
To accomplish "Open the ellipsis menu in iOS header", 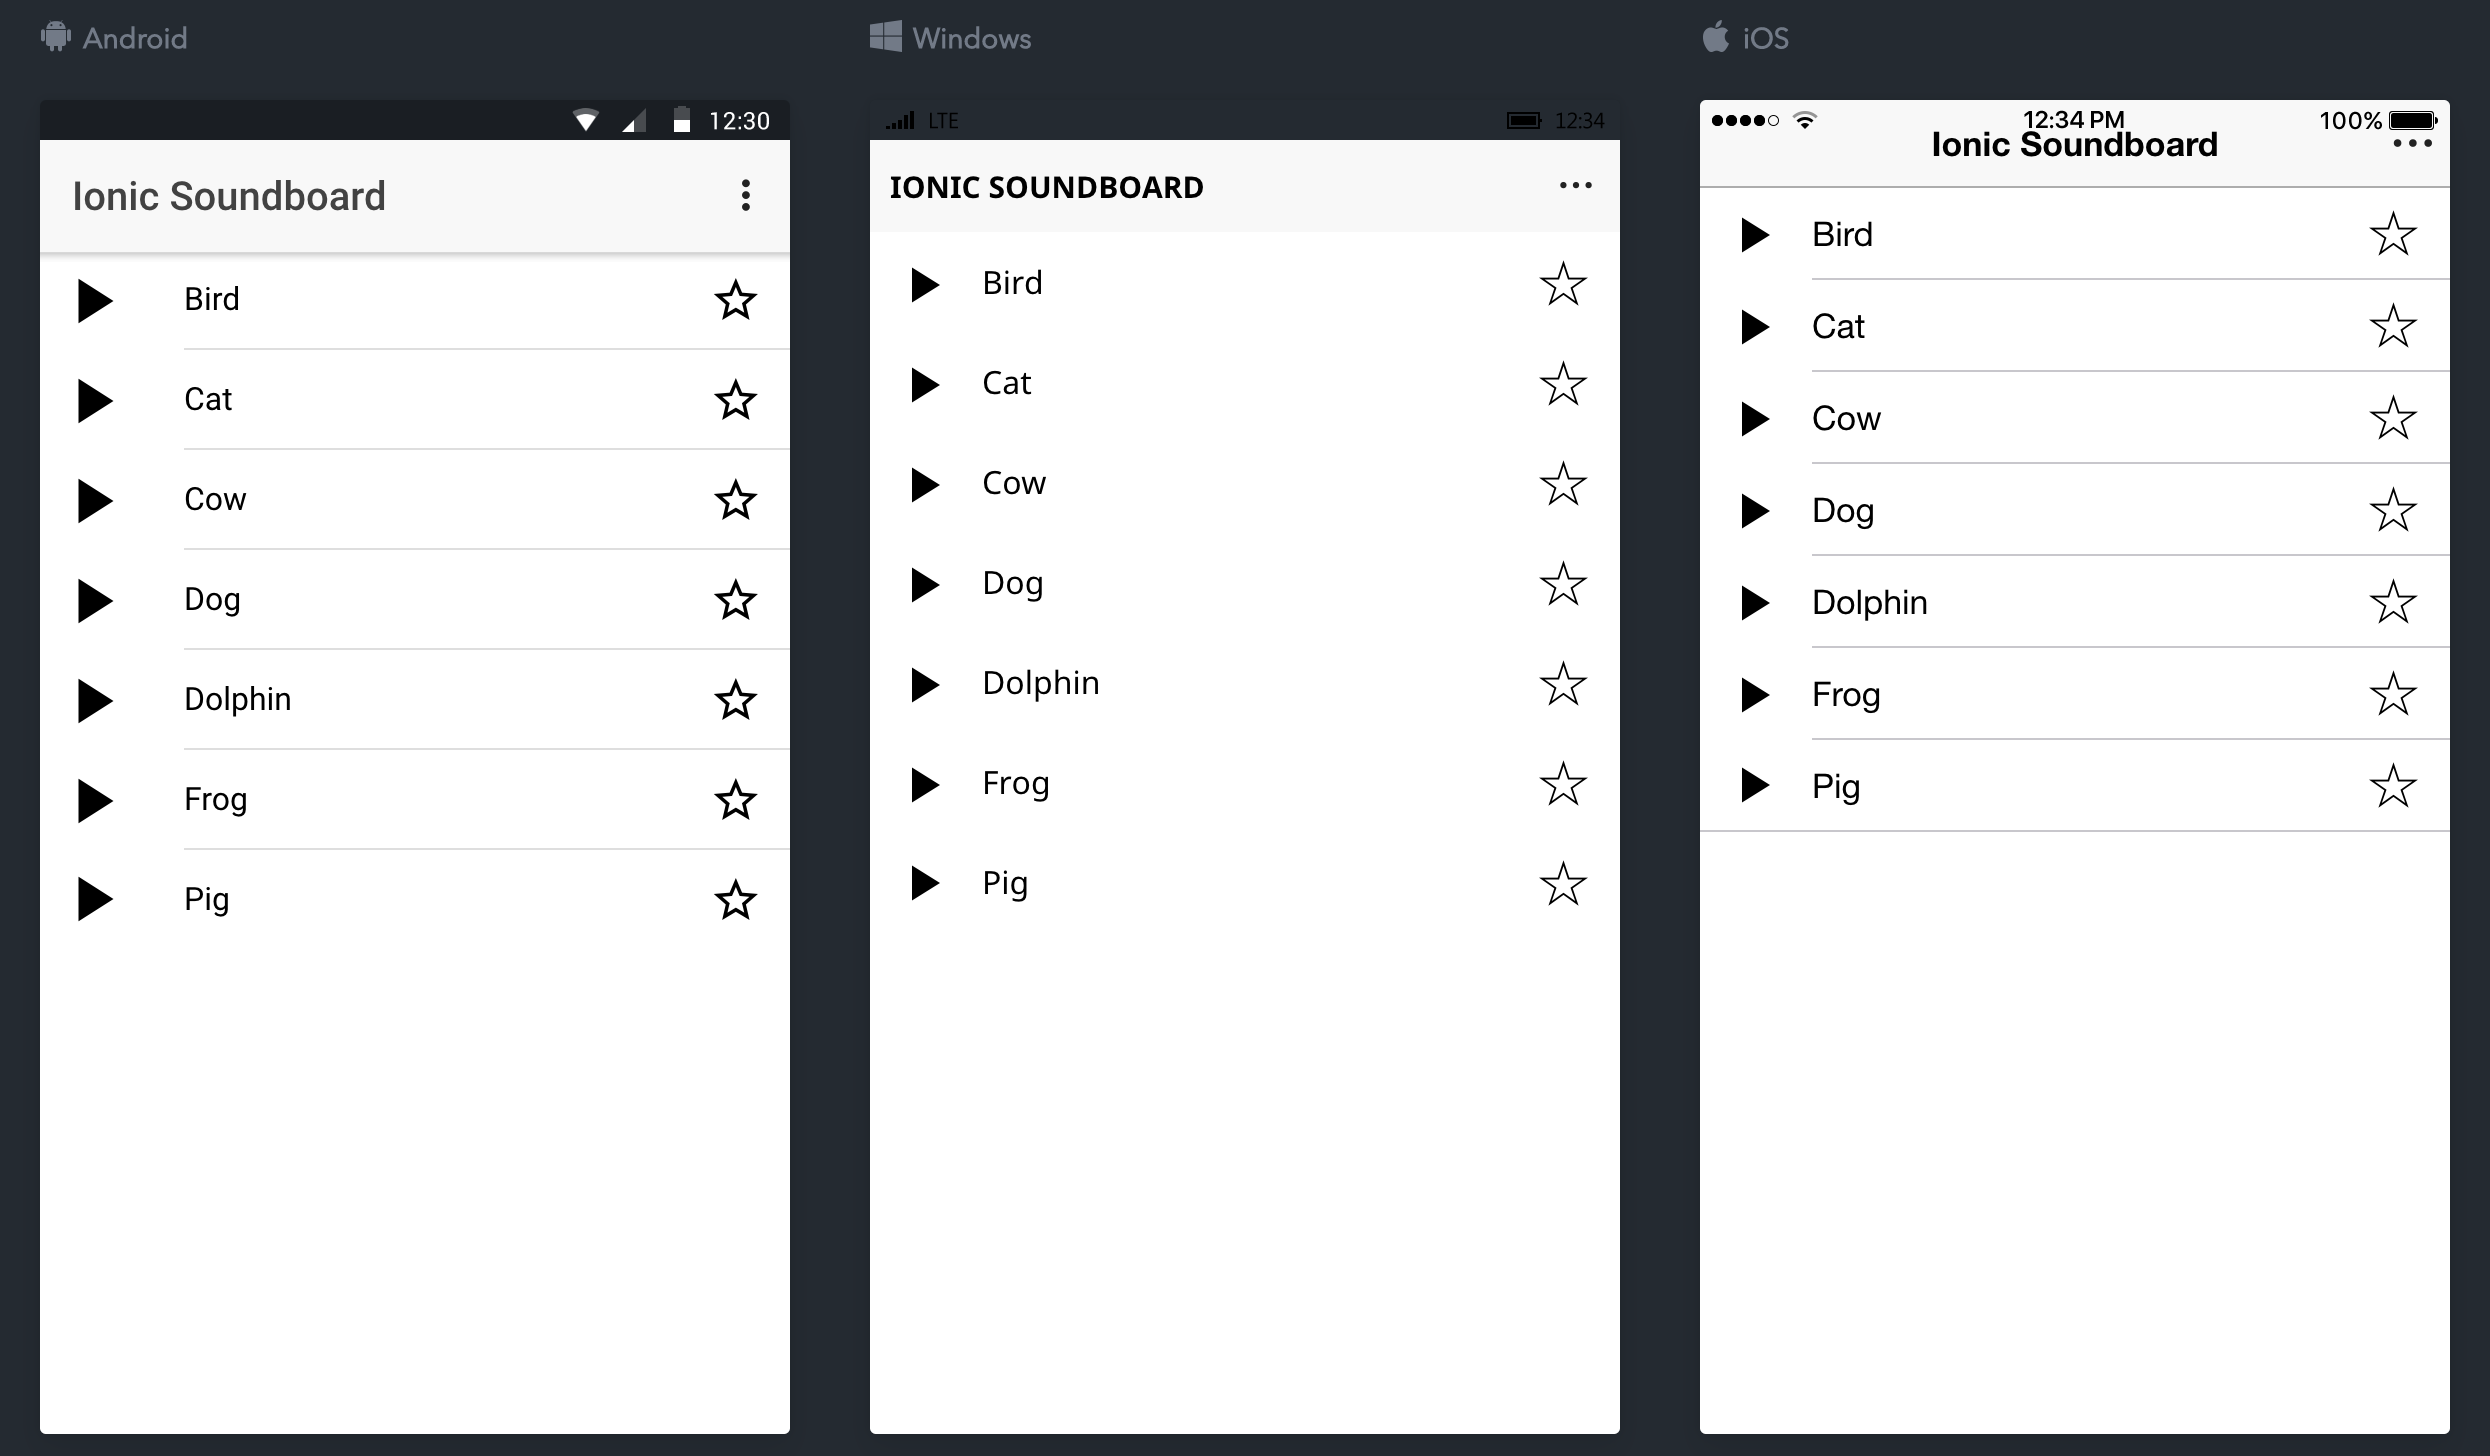I will tap(2412, 144).
